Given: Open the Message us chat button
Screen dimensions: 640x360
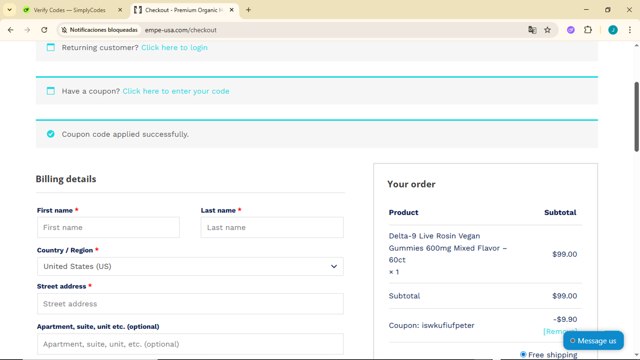Looking at the screenshot, I should [593, 340].
